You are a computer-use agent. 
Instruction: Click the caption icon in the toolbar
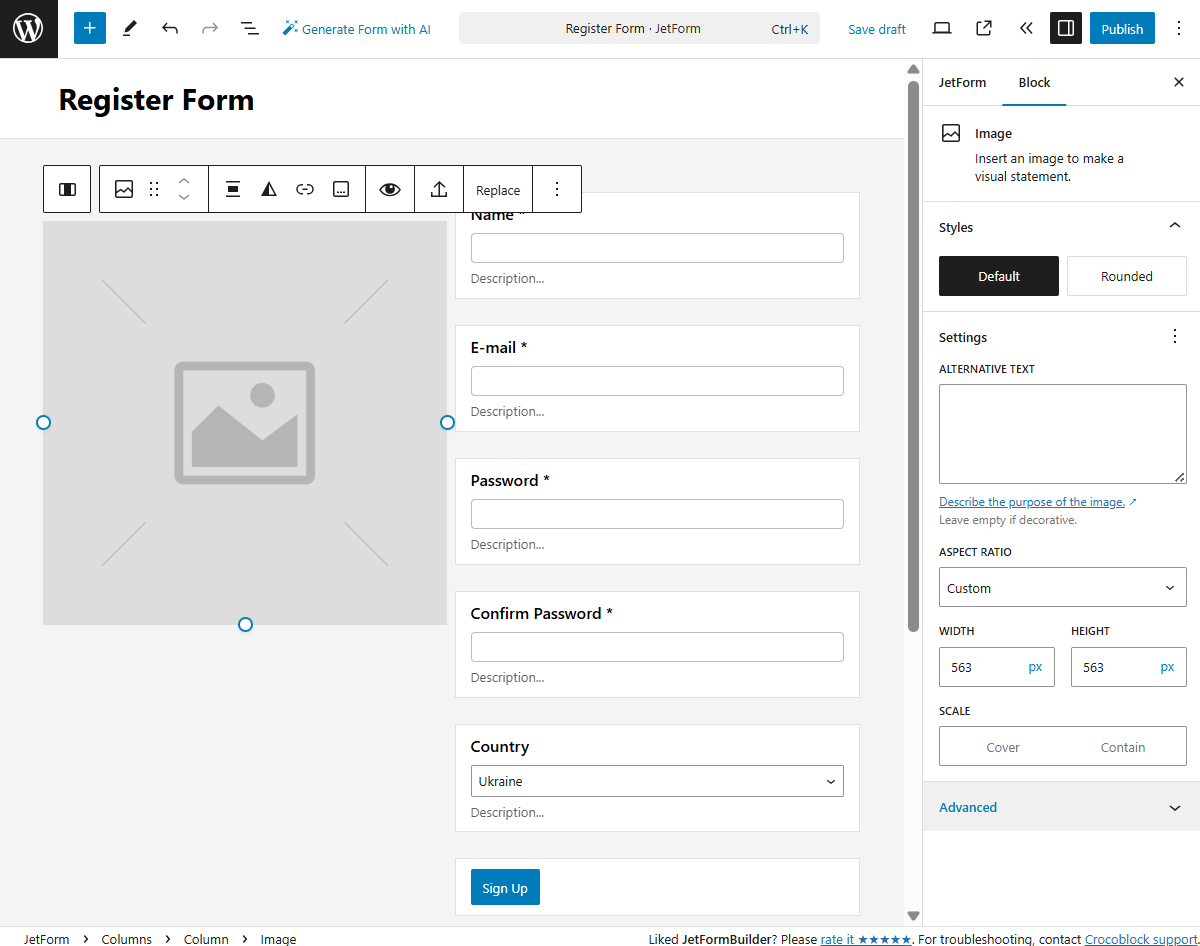point(340,188)
